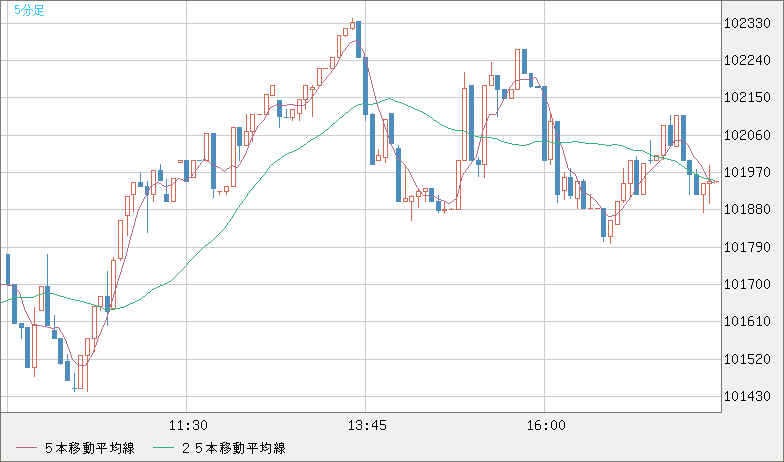
Task: Click the 102330 price axis label
Action: click(747, 24)
